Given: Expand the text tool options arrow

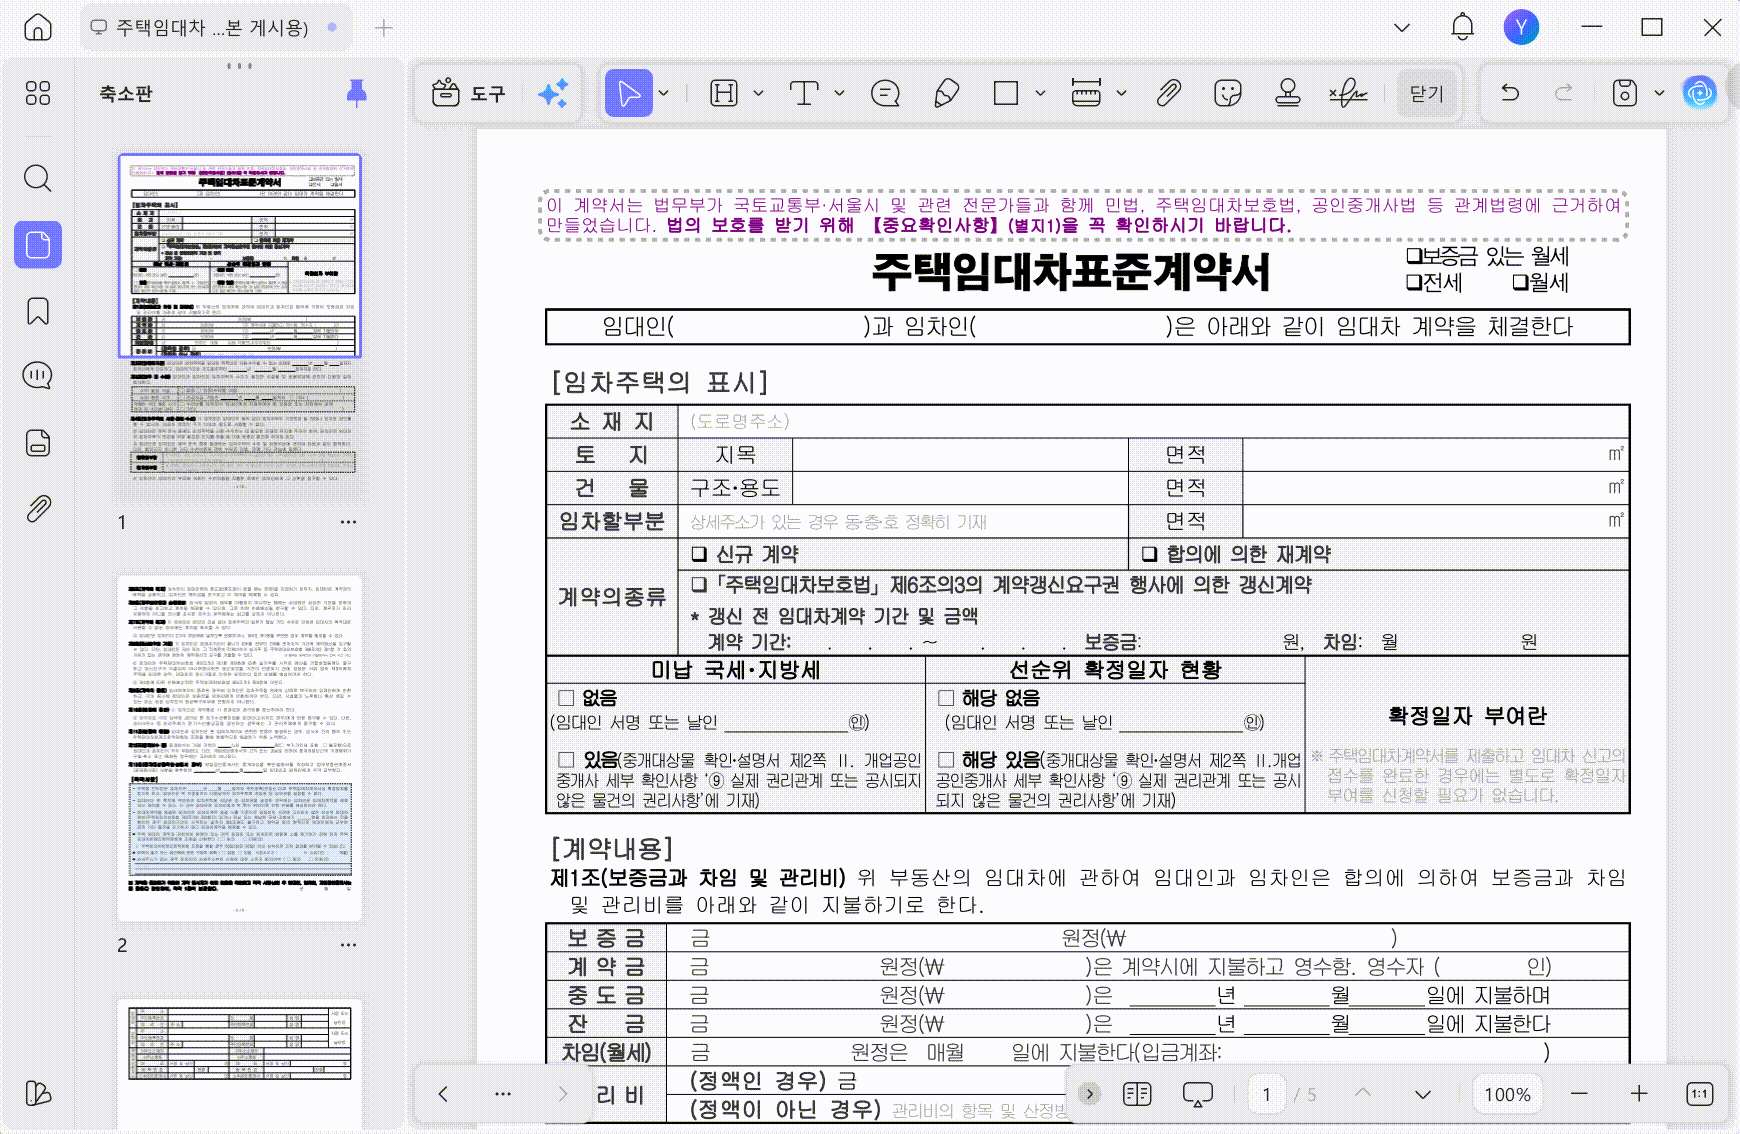Looking at the screenshot, I should pyautogui.click(x=839, y=93).
